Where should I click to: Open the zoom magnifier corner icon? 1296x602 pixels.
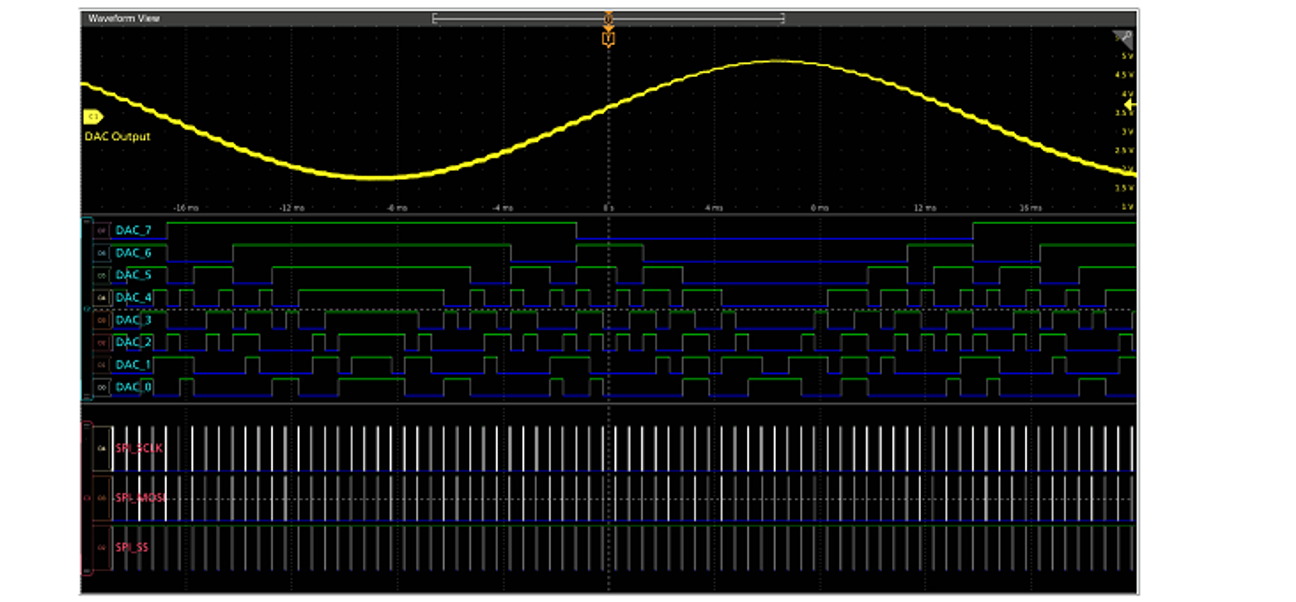pos(1124,39)
